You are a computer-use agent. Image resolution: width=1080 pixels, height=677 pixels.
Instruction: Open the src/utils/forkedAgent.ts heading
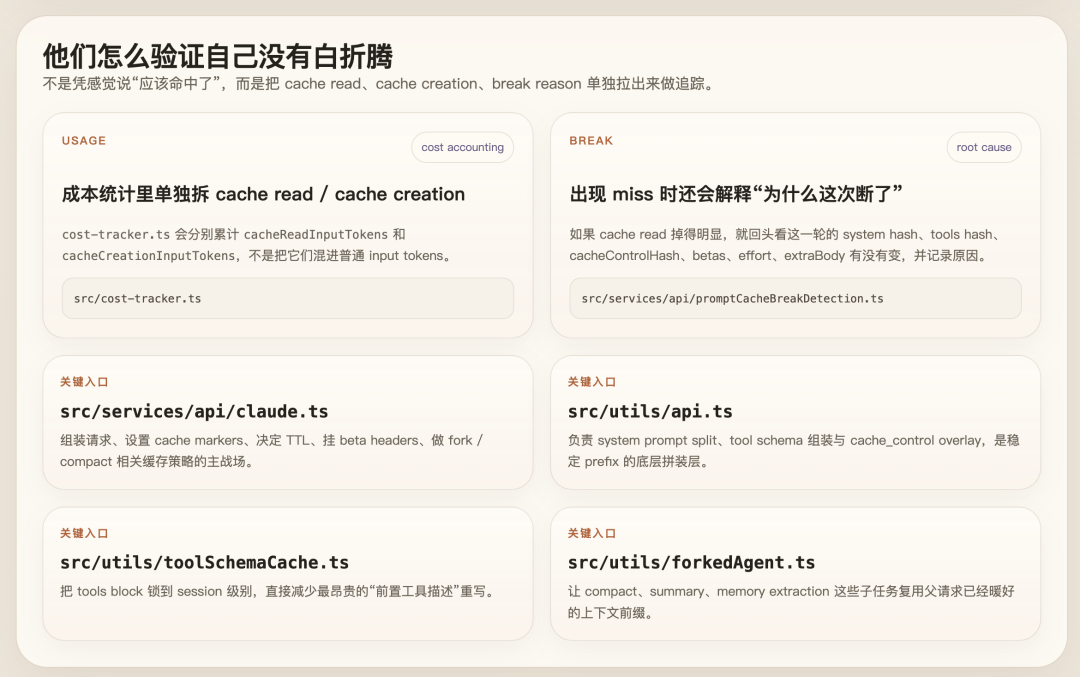(x=691, y=562)
